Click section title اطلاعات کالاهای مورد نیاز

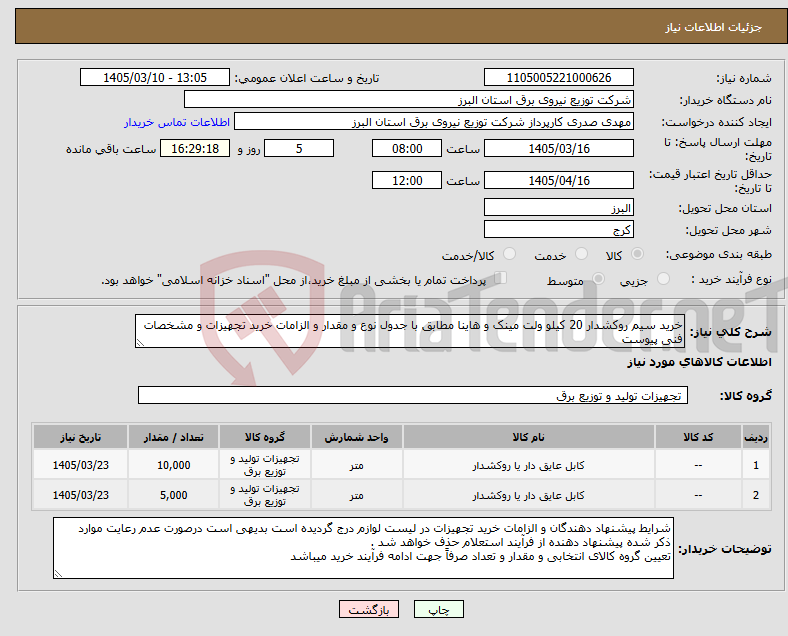699,362
